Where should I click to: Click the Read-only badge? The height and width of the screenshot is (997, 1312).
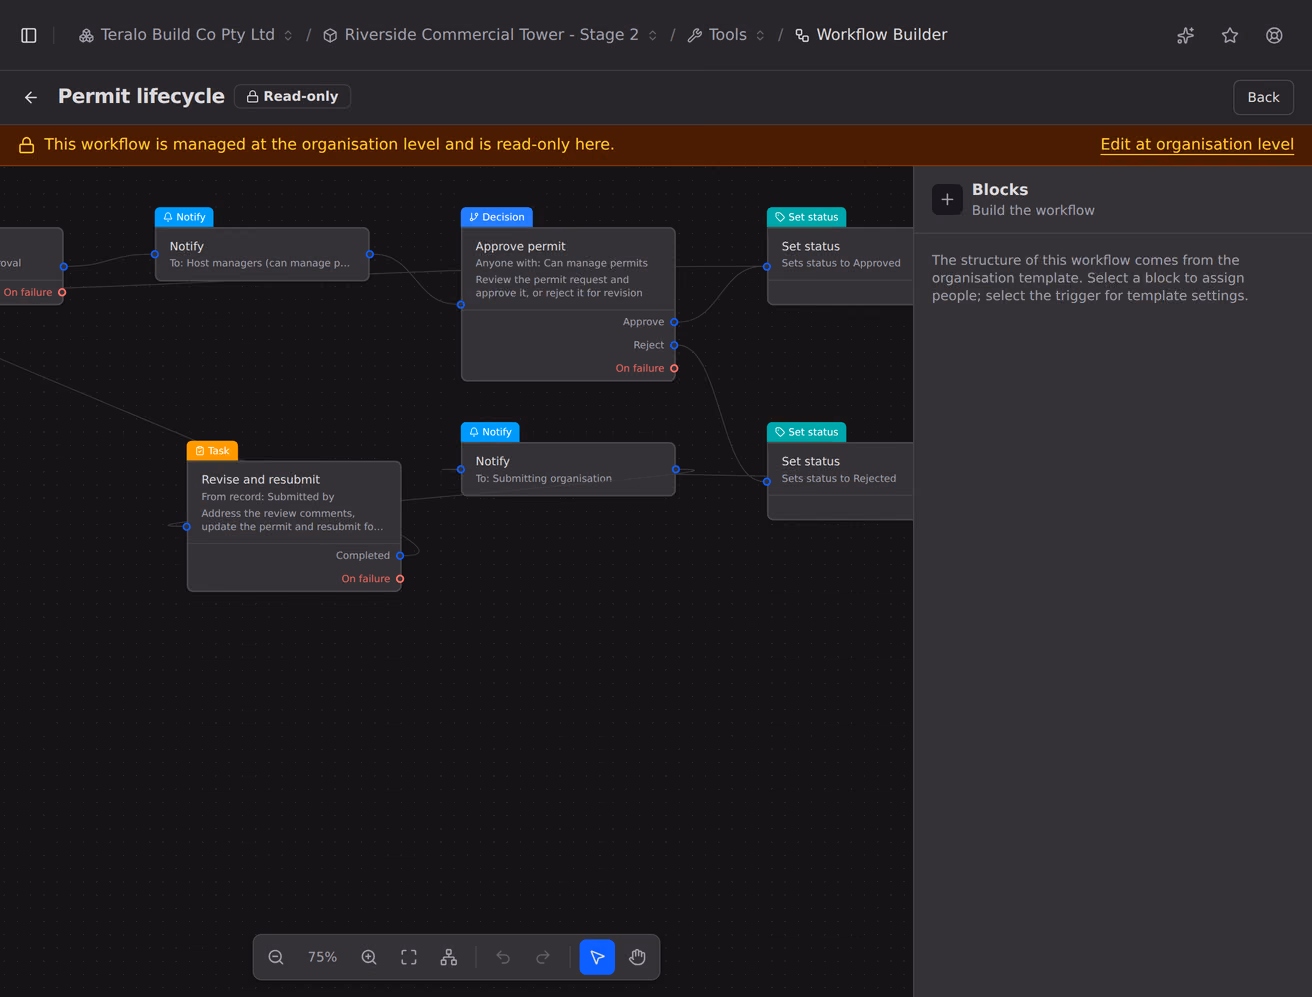coord(293,97)
